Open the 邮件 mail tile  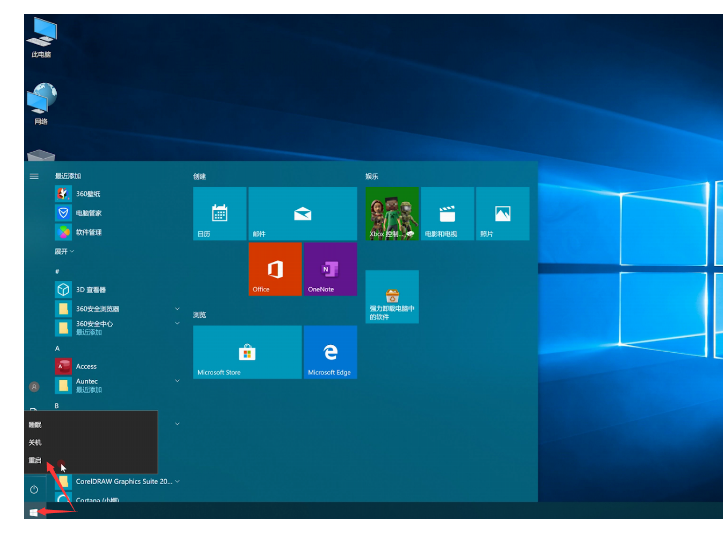302,213
